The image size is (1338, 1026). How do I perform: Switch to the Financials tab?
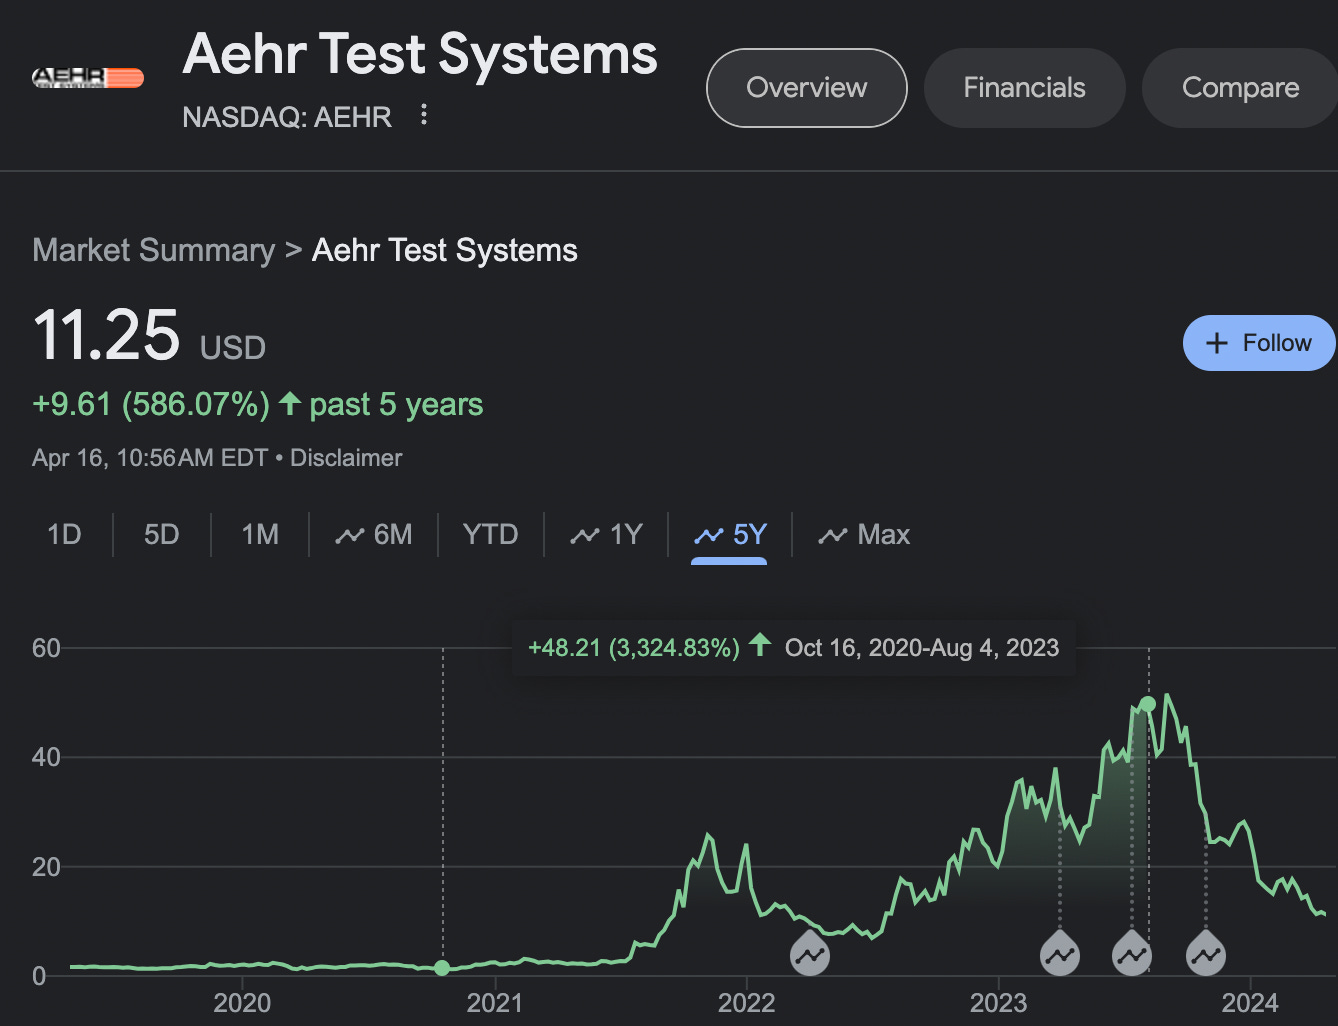click(1024, 88)
